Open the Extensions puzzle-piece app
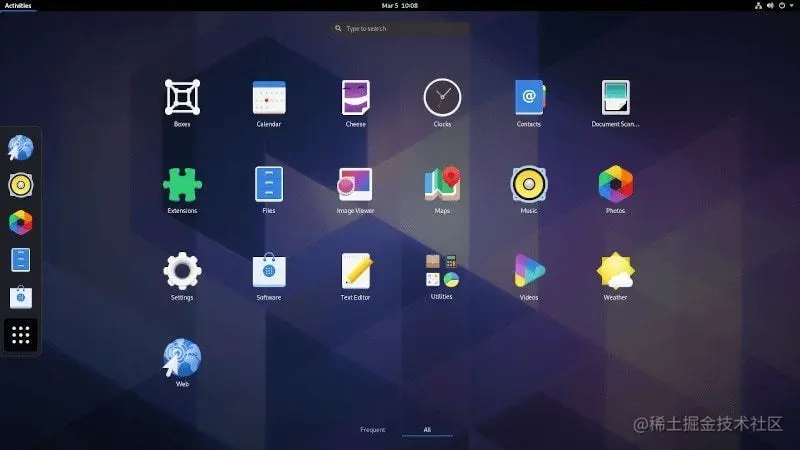The width and height of the screenshot is (800, 450). [182, 185]
